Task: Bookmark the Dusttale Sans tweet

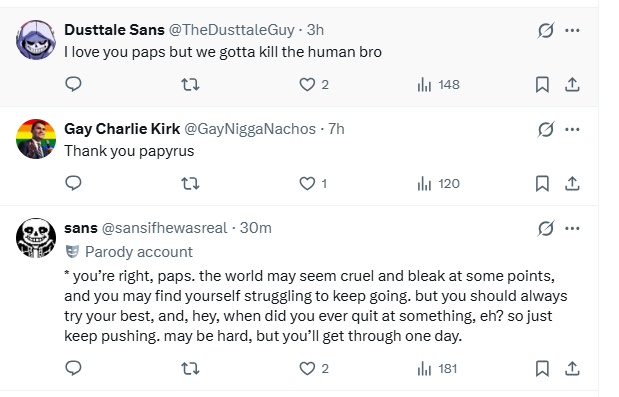Action: click(542, 84)
